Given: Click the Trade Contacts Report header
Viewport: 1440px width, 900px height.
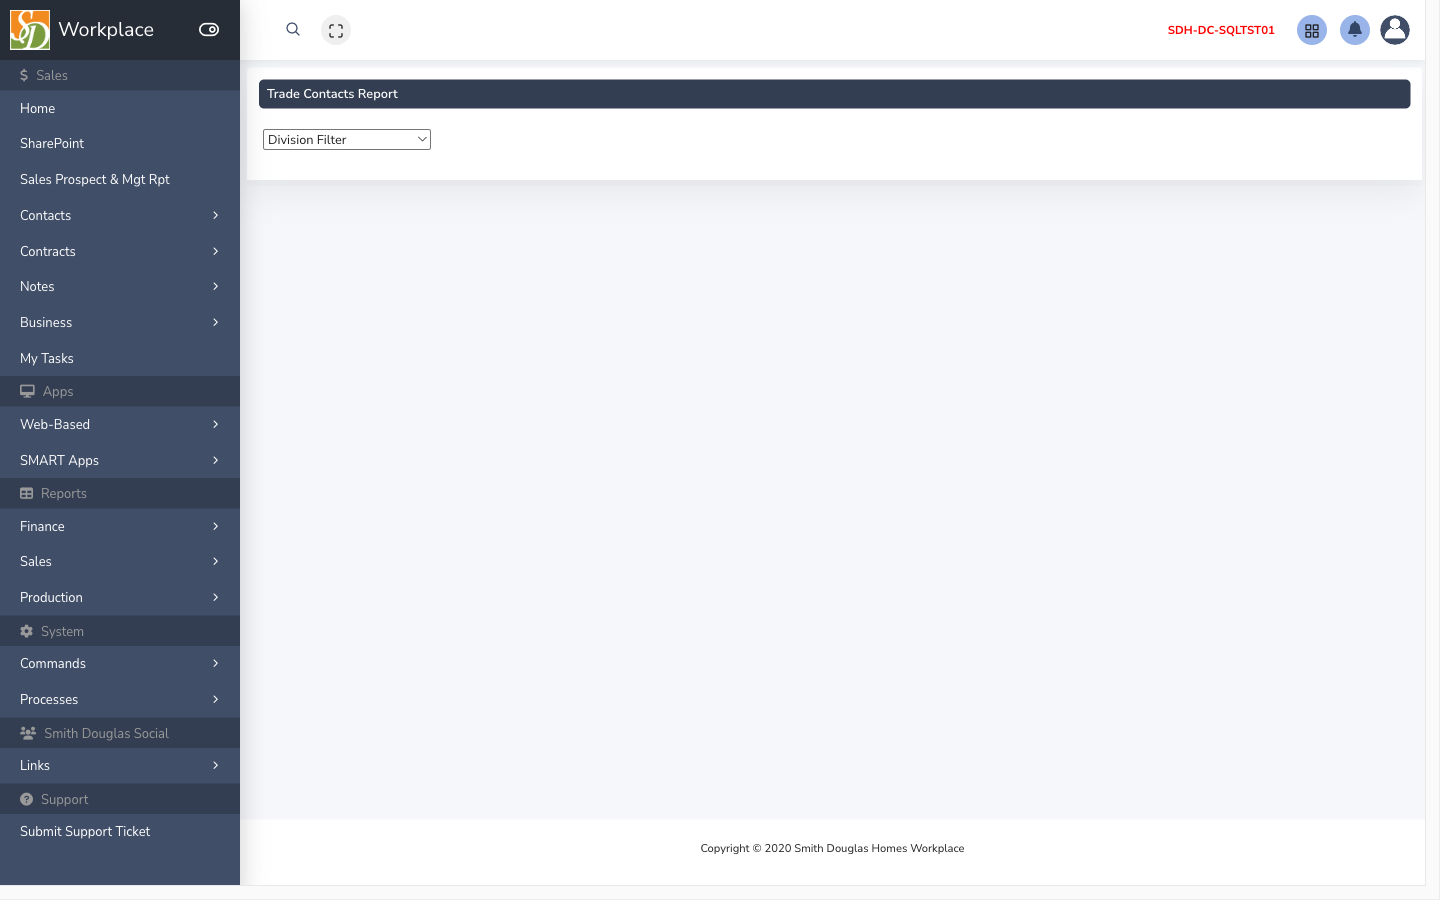Looking at the screenshot, I should (834, 94).
